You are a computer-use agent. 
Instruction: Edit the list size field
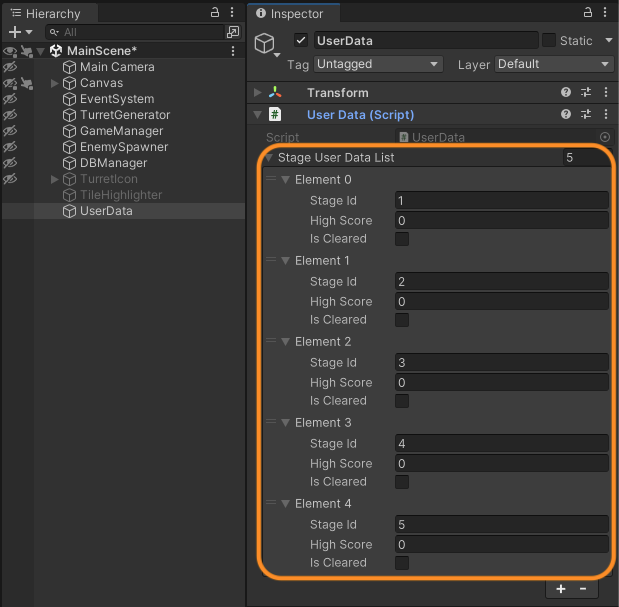586,157
